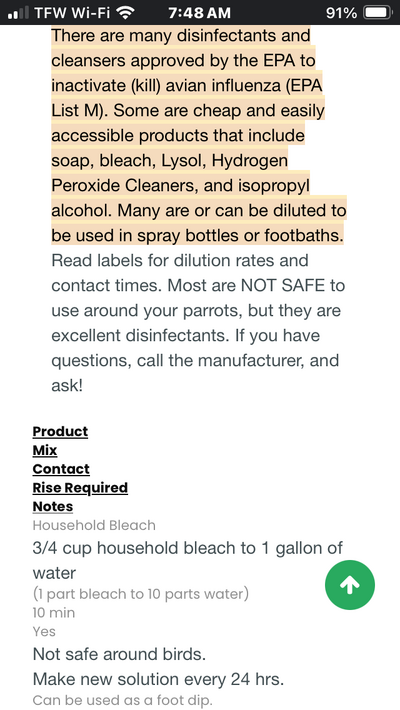Screen dimensions: 400x710
Task: Tap the Product column heading
Action: (60, 431)
